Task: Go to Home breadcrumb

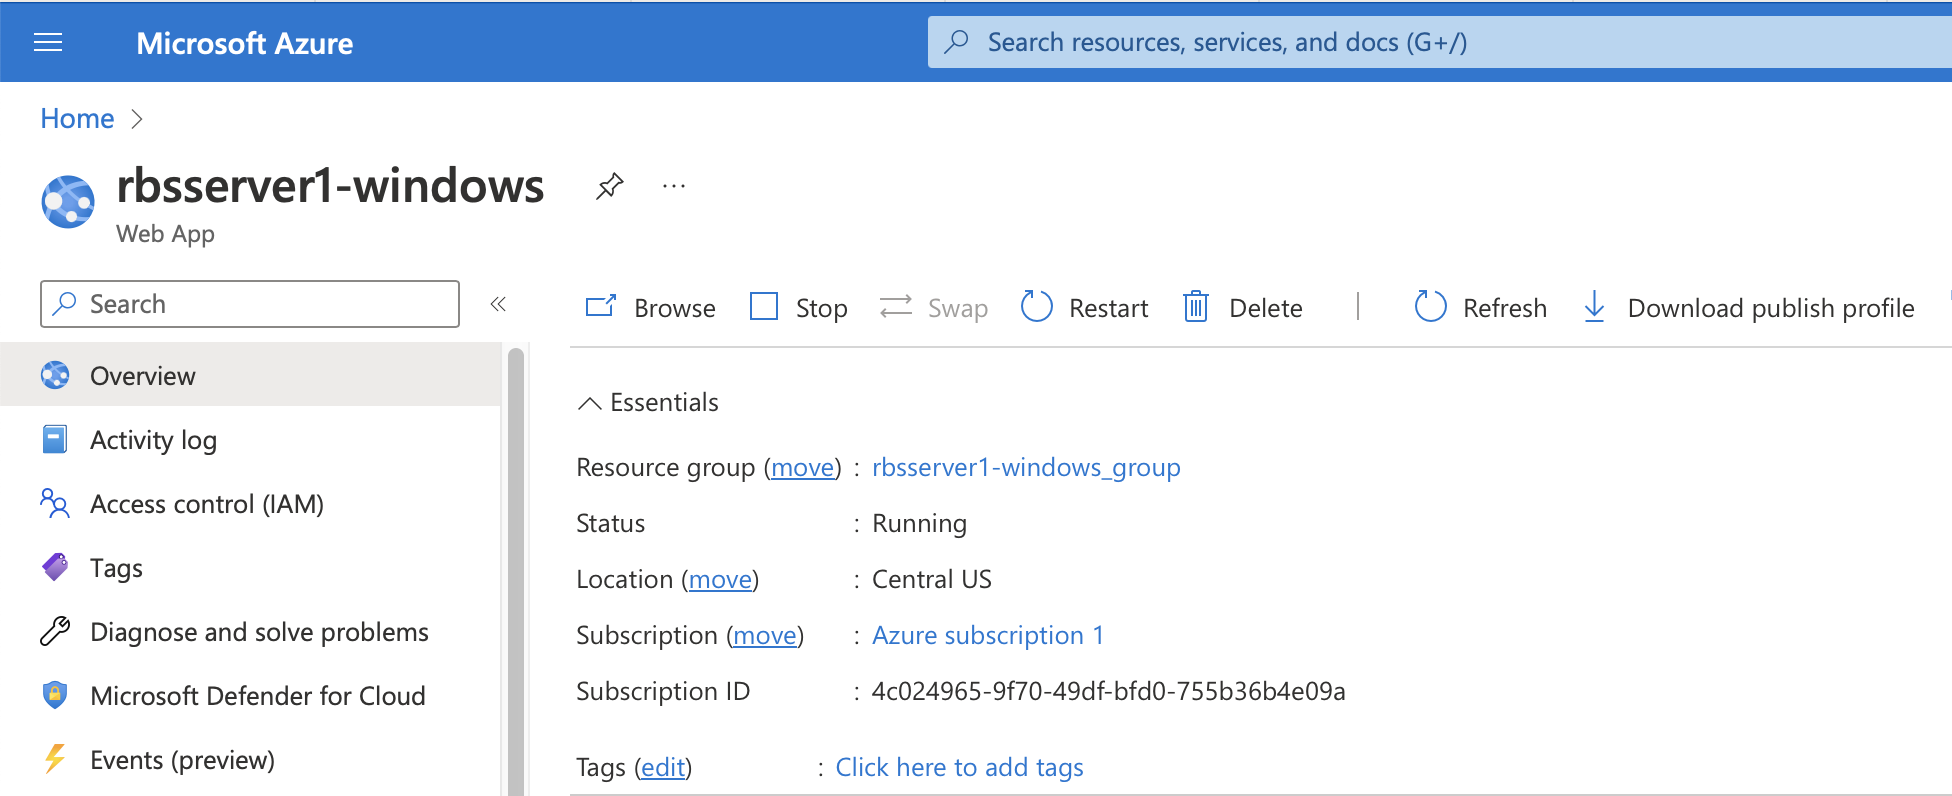Action: pos(77,118)
